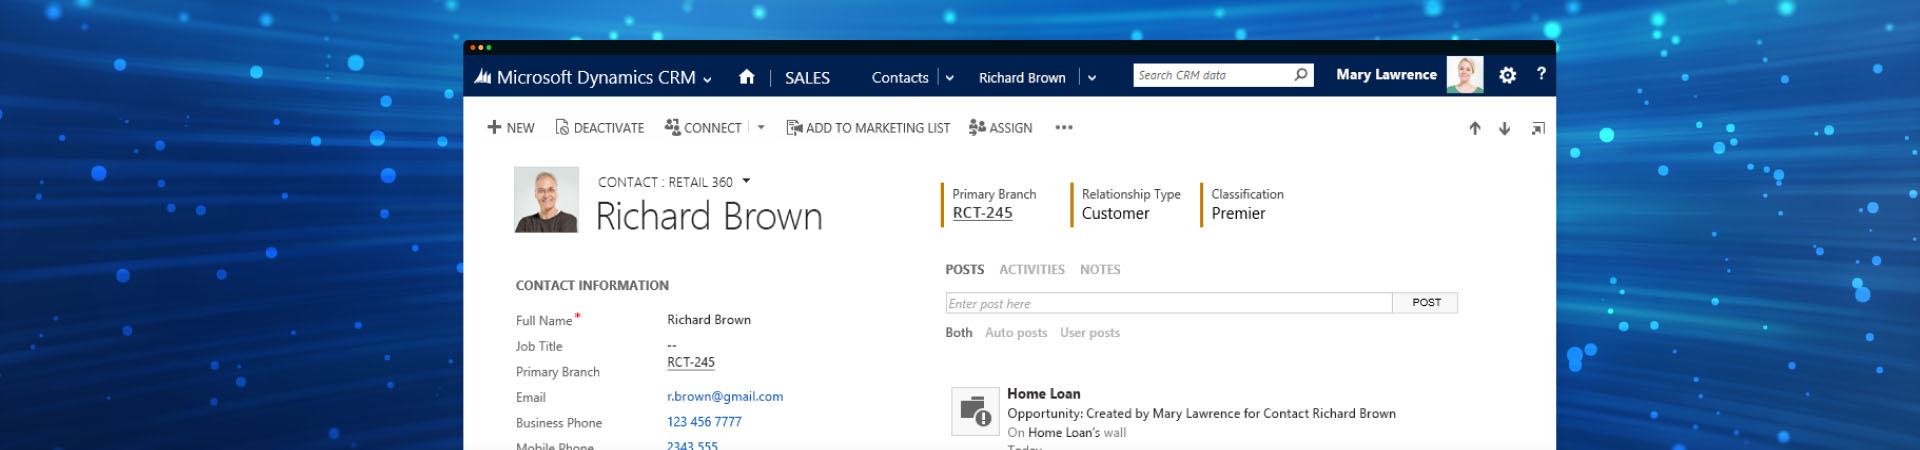1920x450 pixels.
Task: Open the RCT-245 link in Contact Information
Action: pyautogui.click(x=691, y=363)
